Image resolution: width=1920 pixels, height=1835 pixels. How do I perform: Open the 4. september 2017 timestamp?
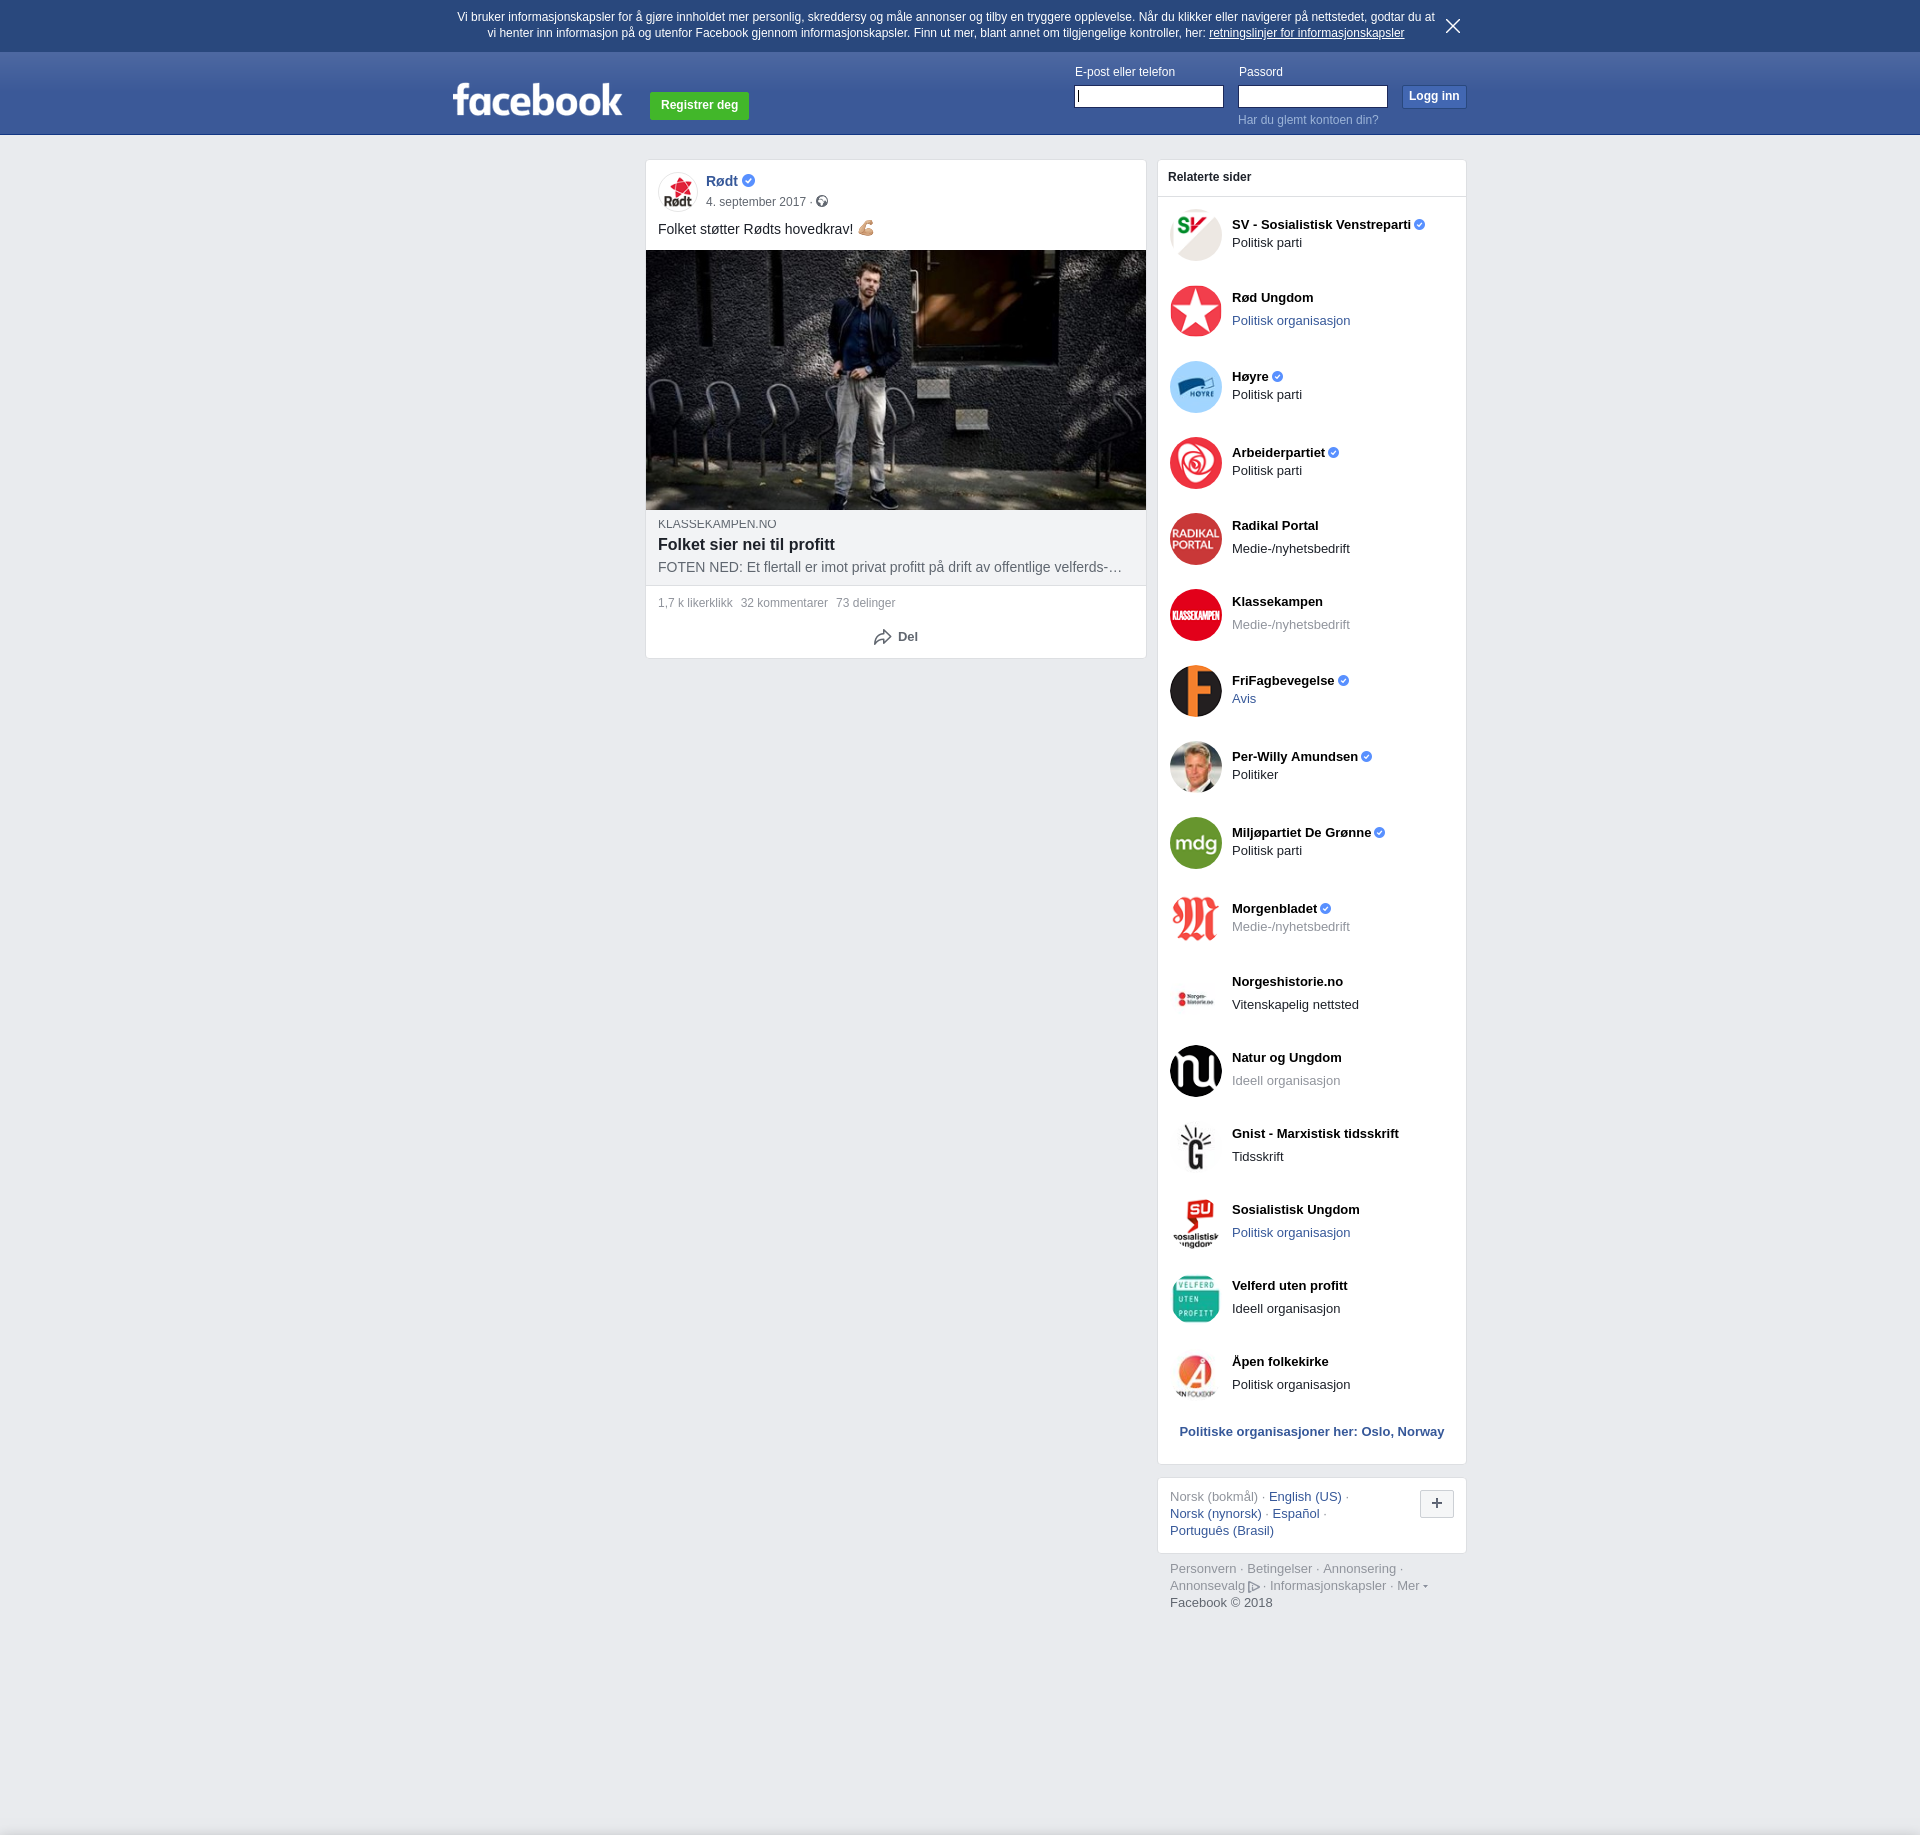click(x=756, y=202)
